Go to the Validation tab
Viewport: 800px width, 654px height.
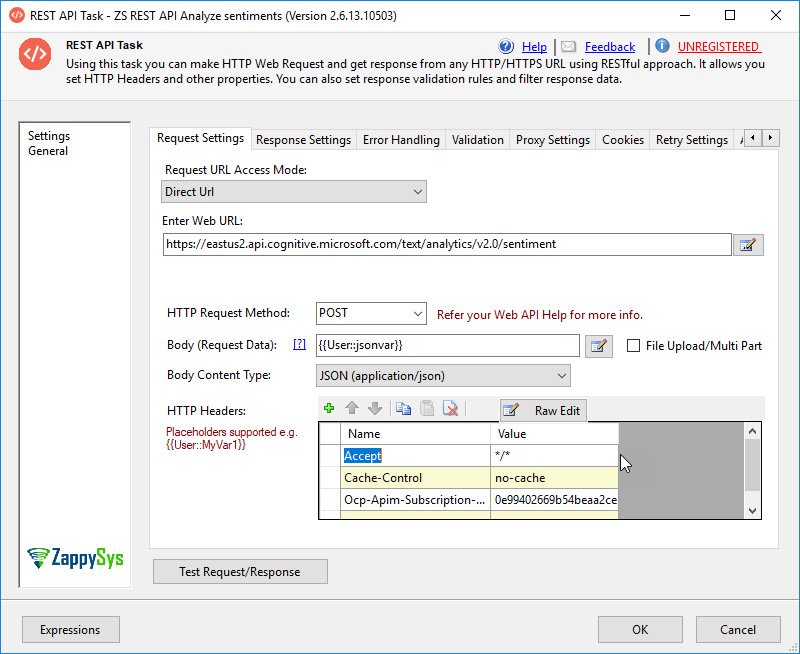click(478, 140)
